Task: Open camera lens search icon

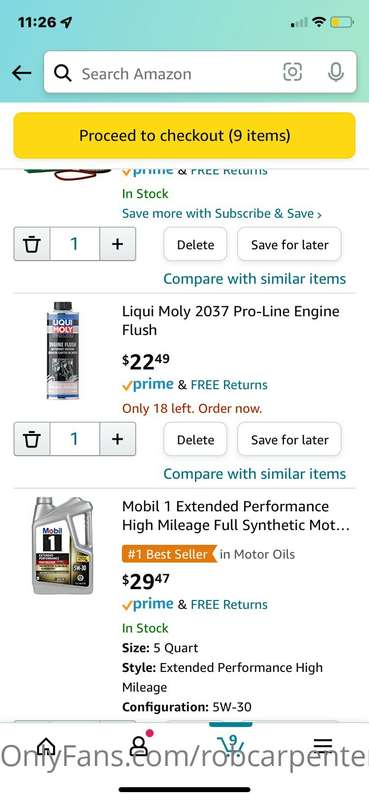Action: [292, 72]
